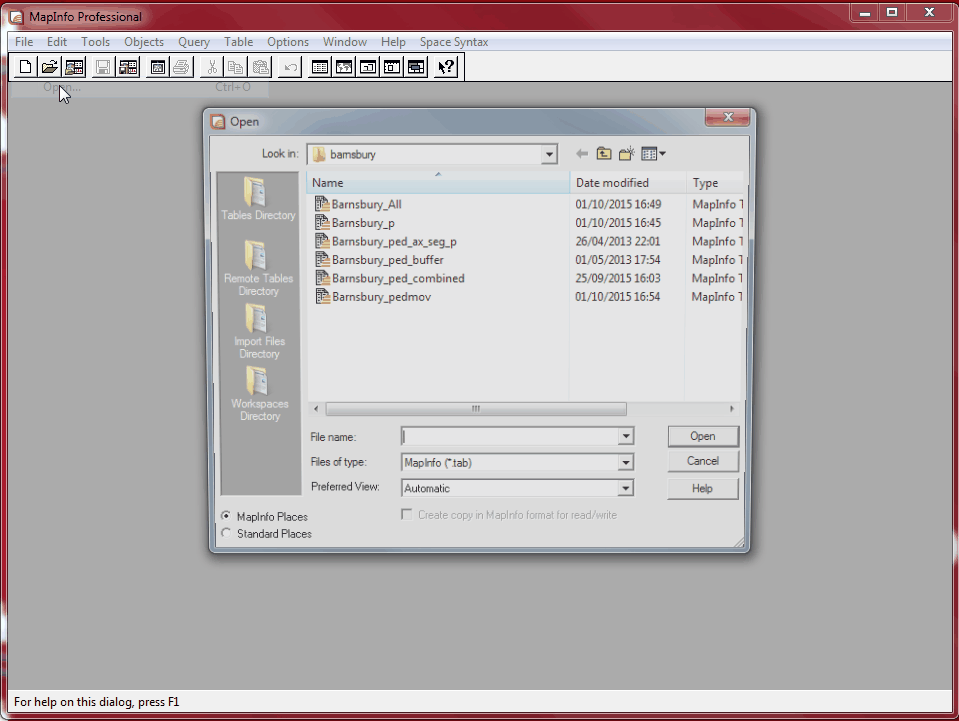Jump to the Workspaces Directory place

(x=258, y=394)
